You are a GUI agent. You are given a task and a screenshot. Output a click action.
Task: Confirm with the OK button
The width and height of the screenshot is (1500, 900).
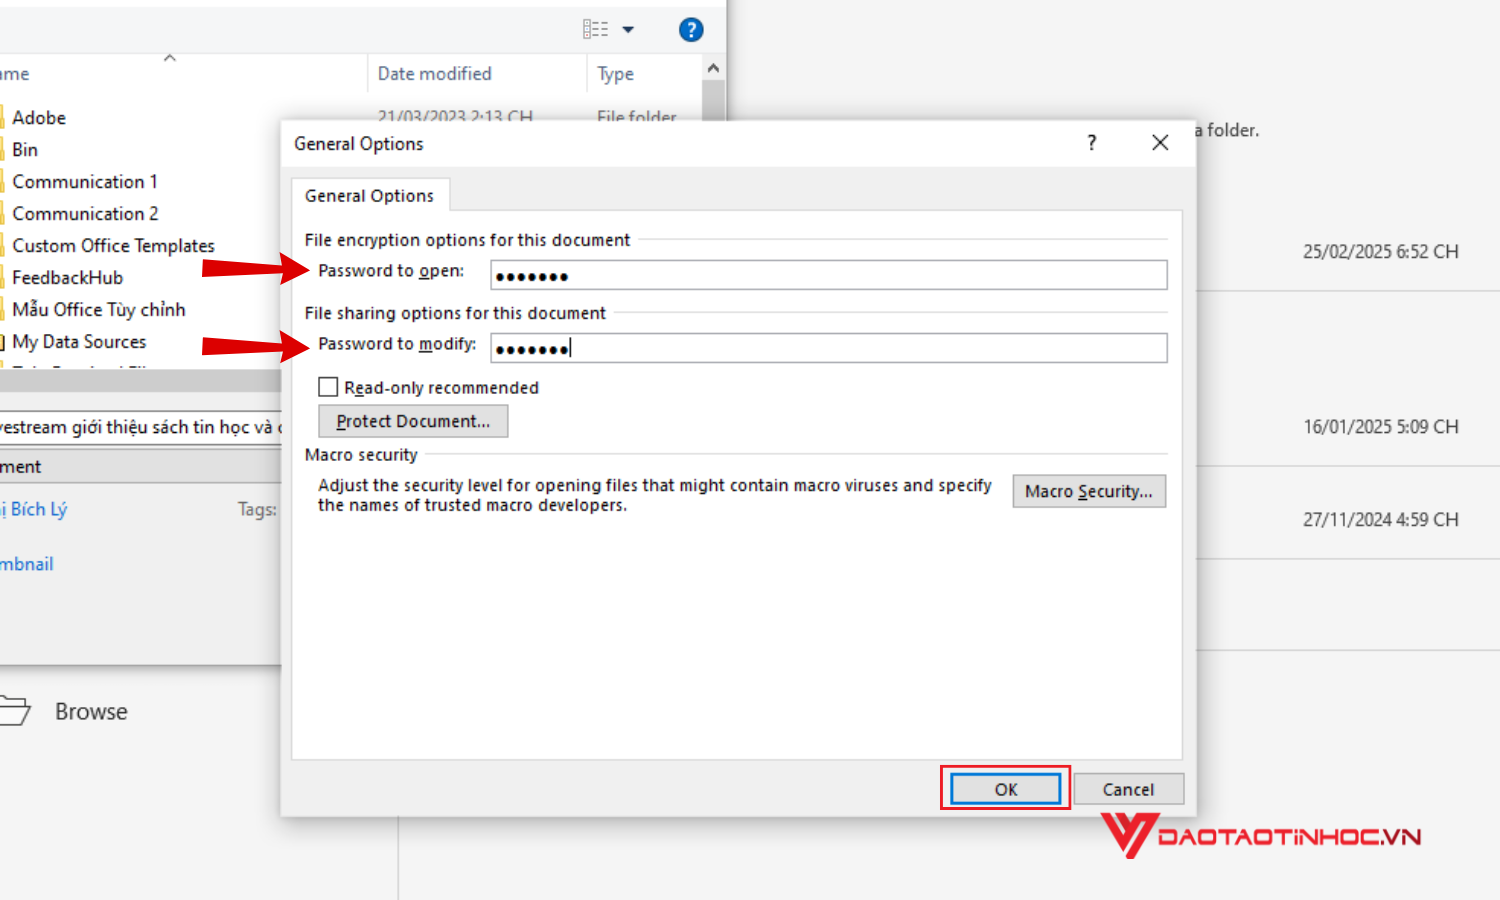(x=1005, y=789)
